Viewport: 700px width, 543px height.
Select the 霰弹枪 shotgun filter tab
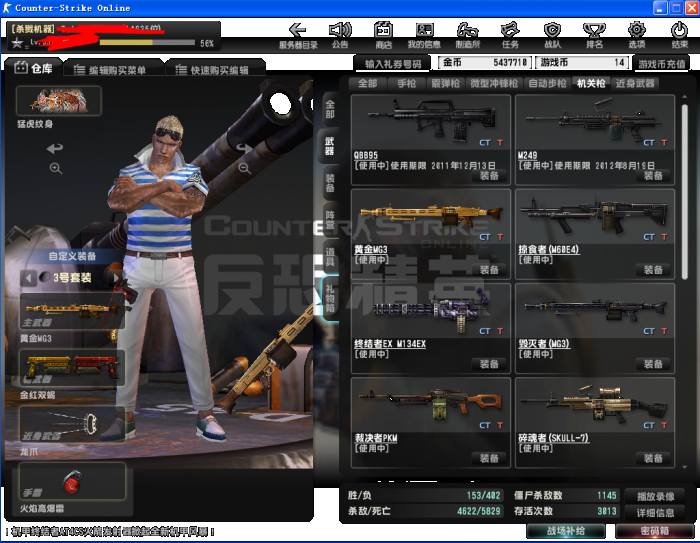tap(446, 84)
